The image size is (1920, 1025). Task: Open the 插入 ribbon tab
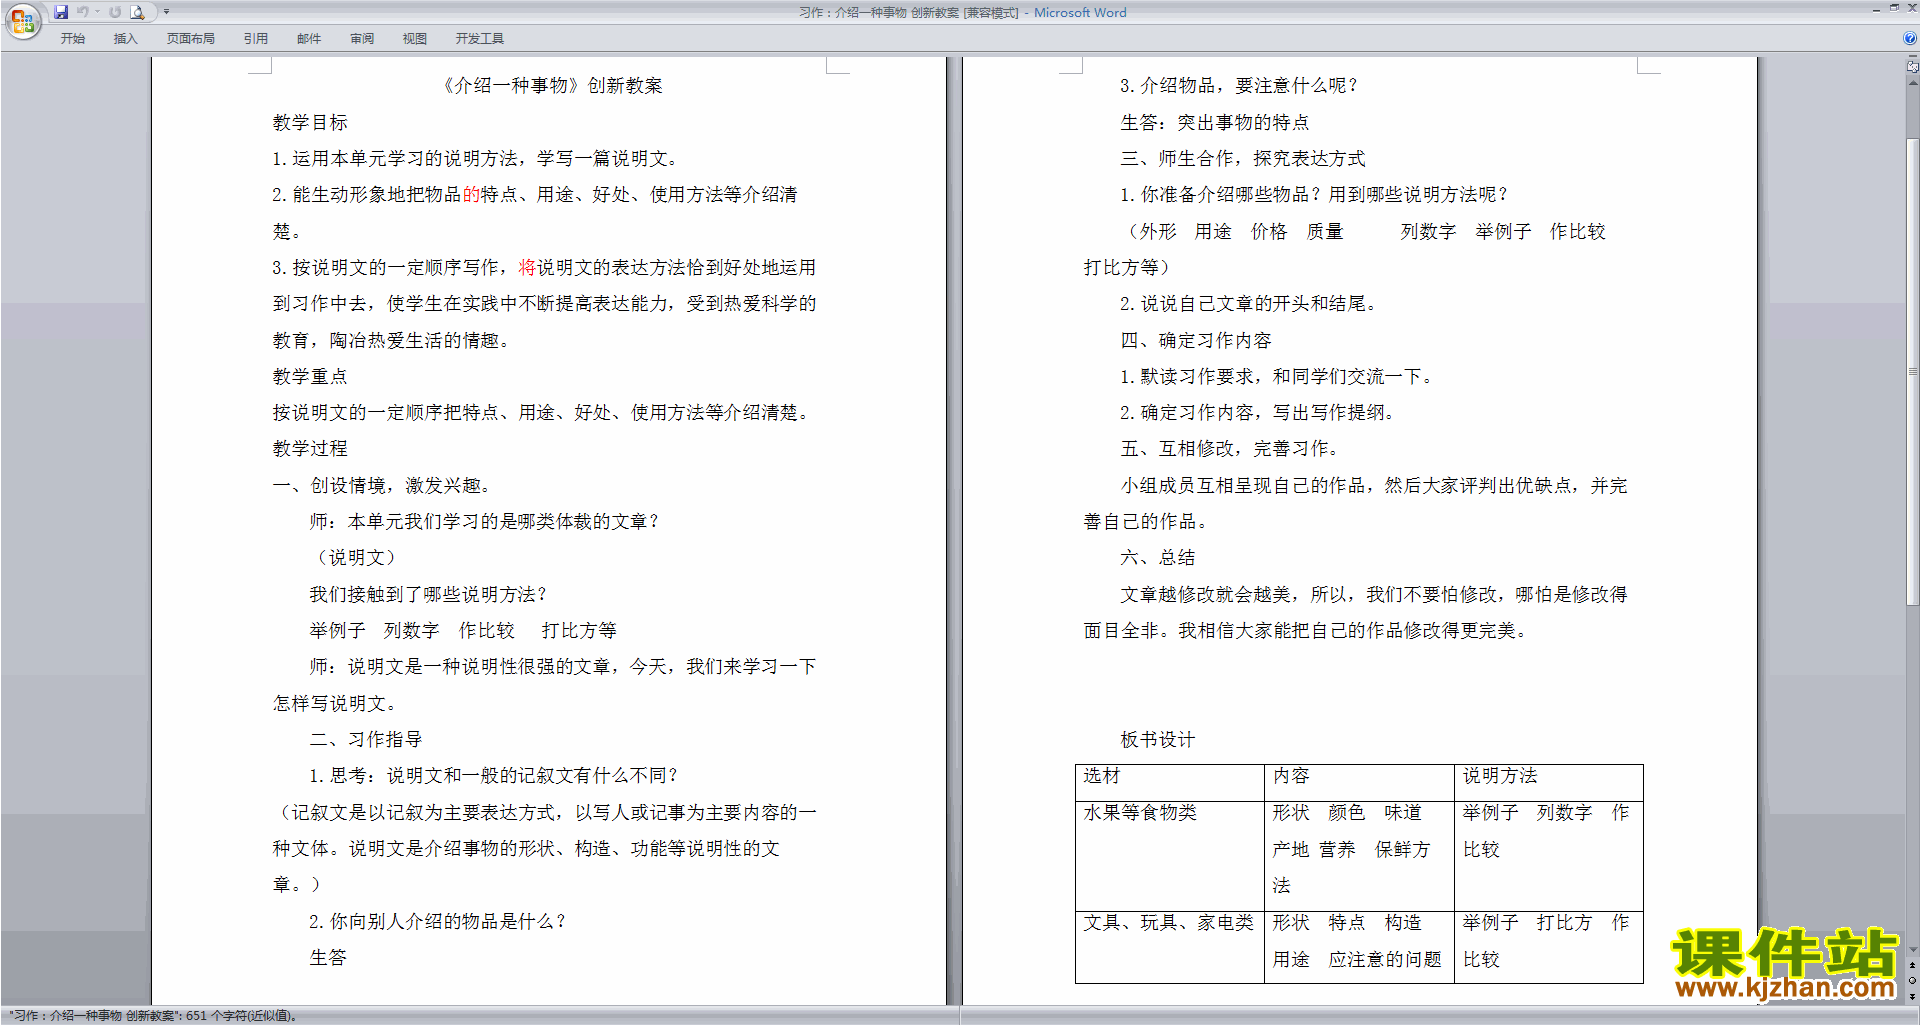[x=125, y=38]
